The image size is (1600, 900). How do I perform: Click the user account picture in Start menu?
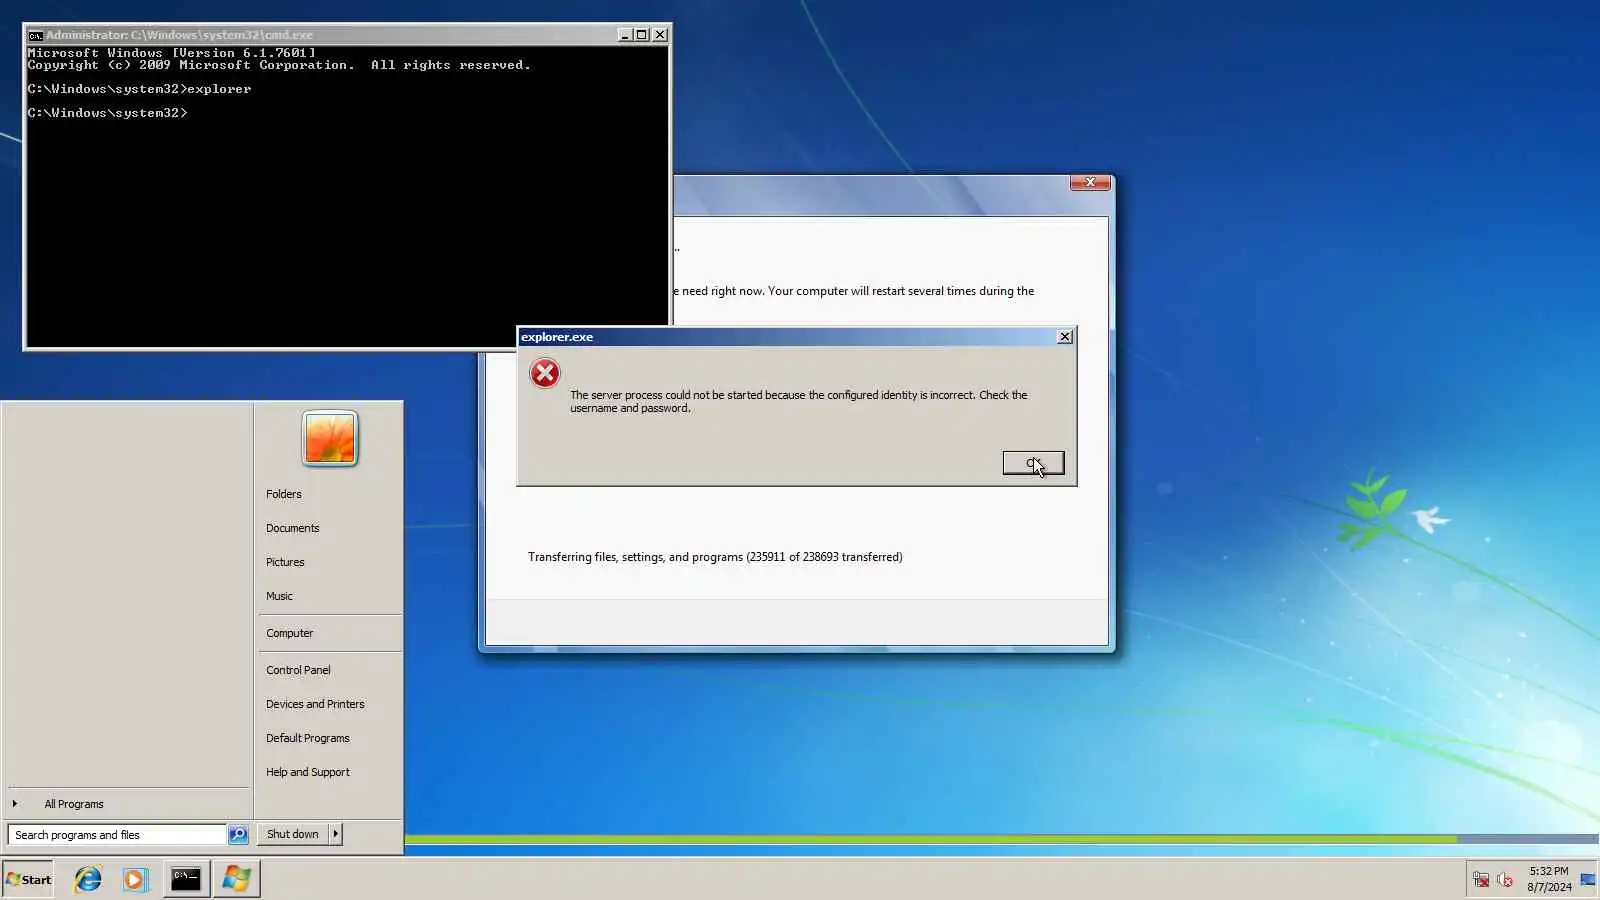330,438
